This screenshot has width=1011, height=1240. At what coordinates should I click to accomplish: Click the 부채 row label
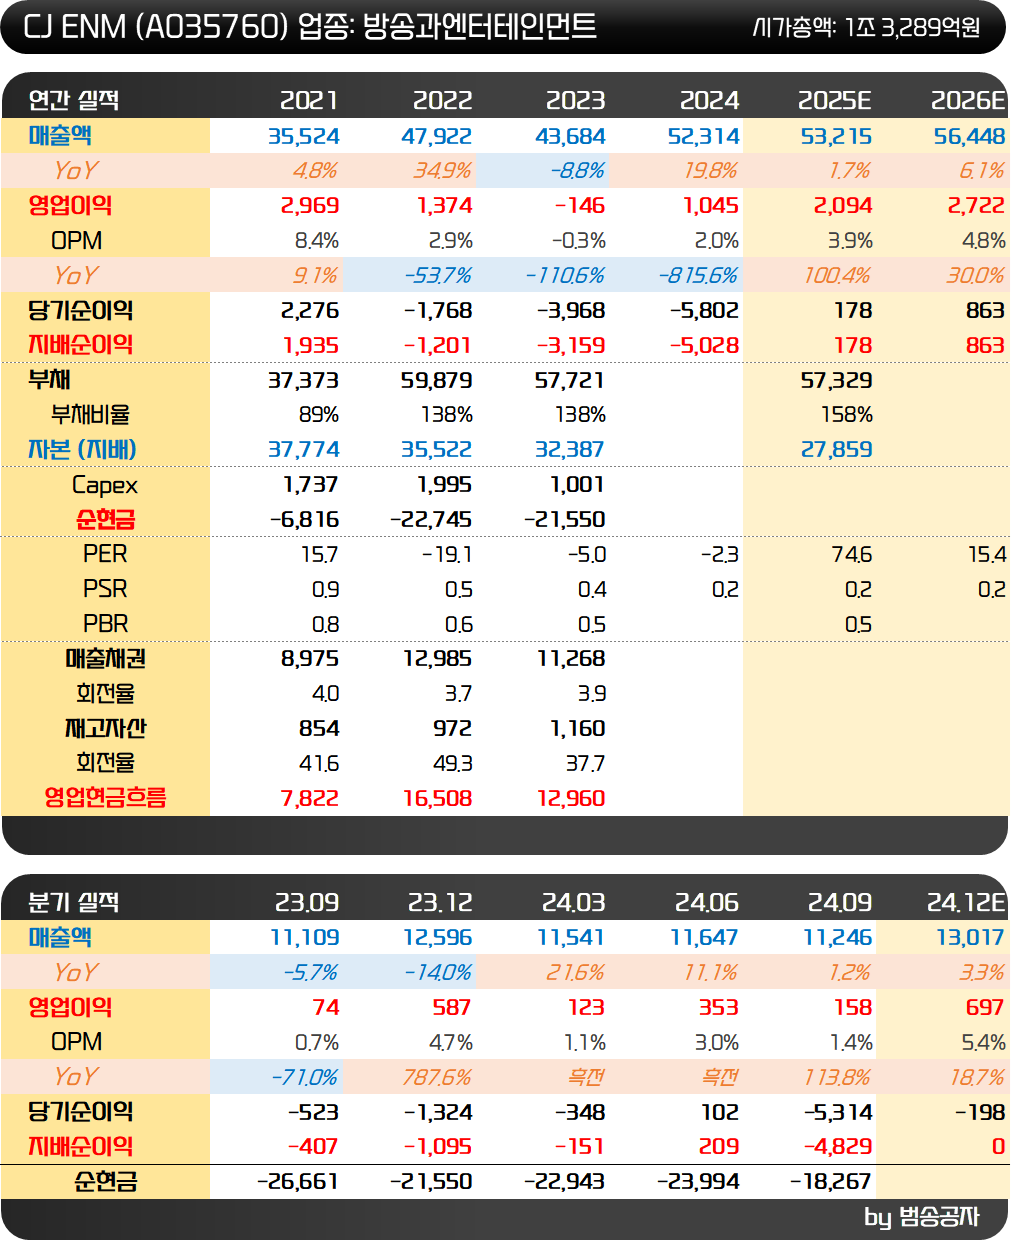49,380
